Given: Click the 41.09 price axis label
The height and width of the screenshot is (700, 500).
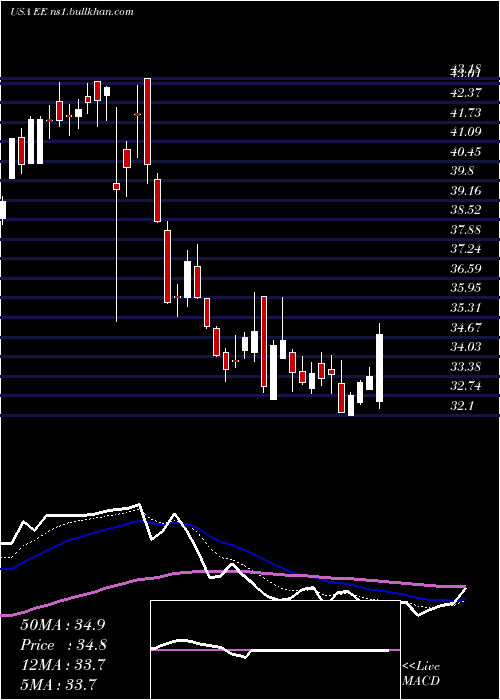Looking at the screenshot, I should 466,132.
